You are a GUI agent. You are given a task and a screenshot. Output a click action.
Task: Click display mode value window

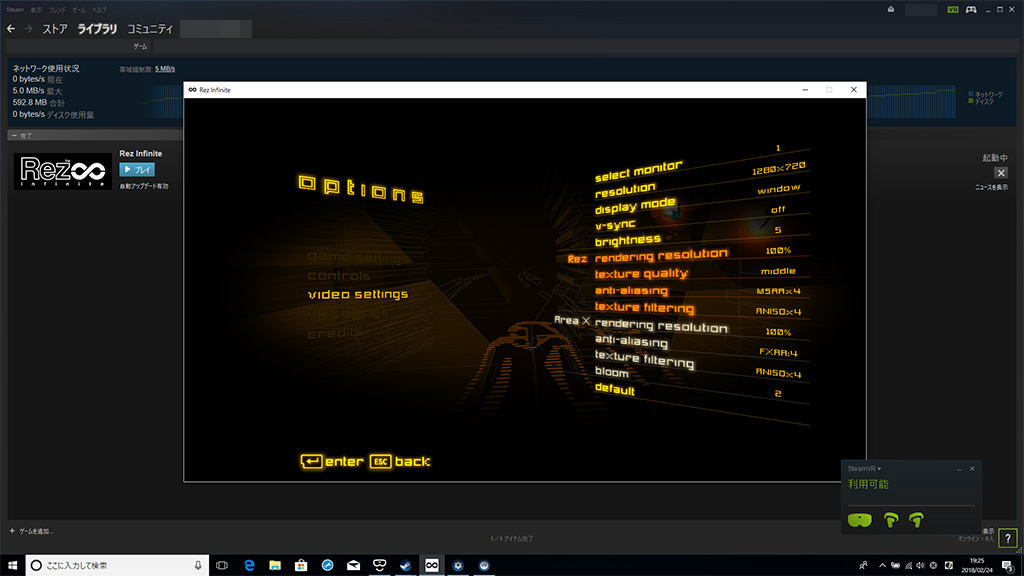click(778, 189)
